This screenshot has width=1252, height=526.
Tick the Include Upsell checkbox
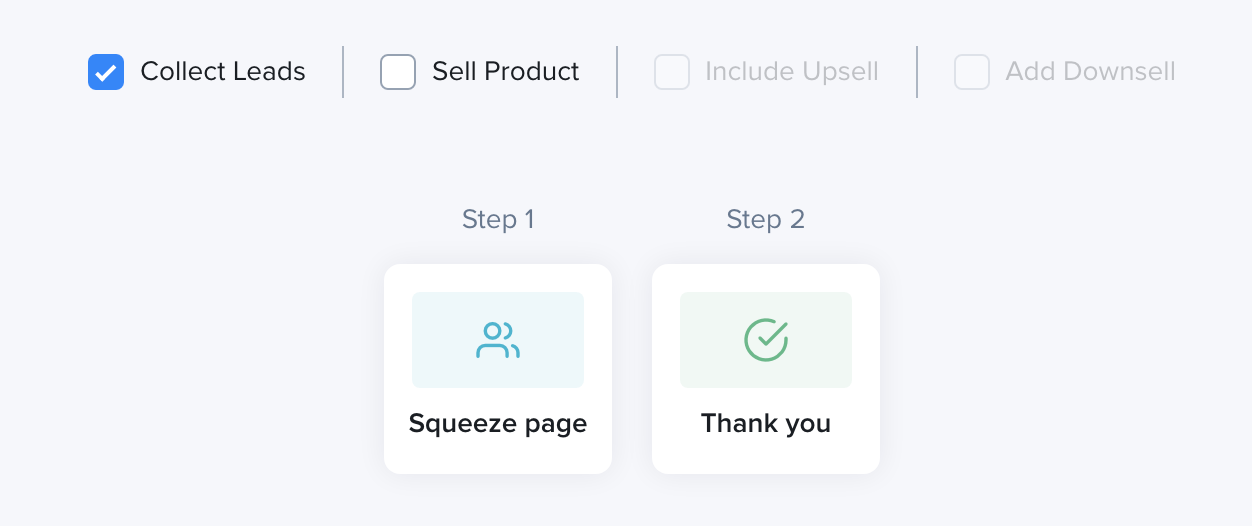[672, 72]
